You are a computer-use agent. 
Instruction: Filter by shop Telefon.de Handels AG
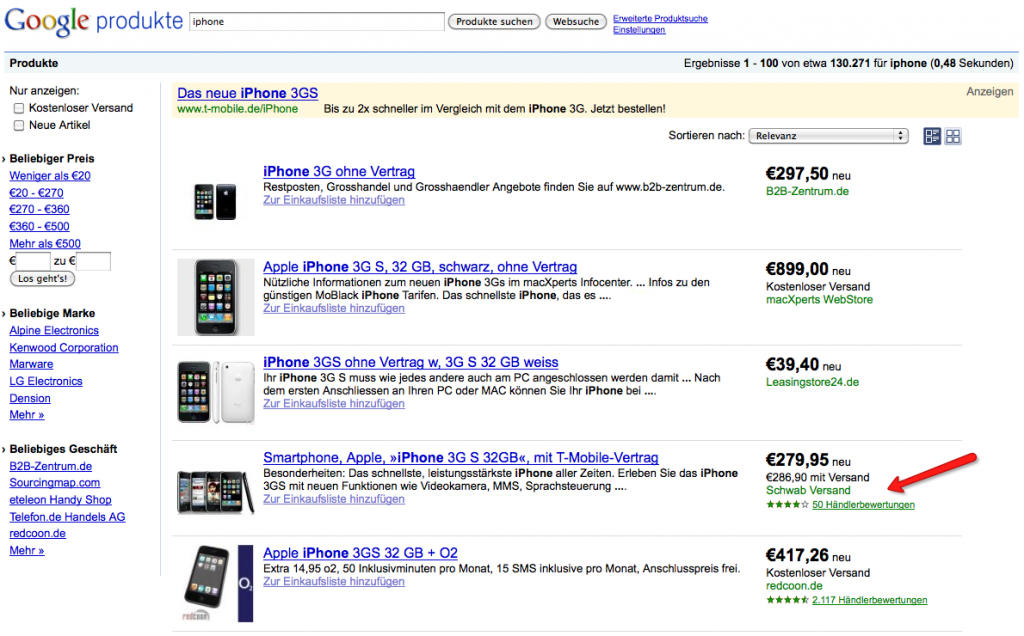point(67,517)
